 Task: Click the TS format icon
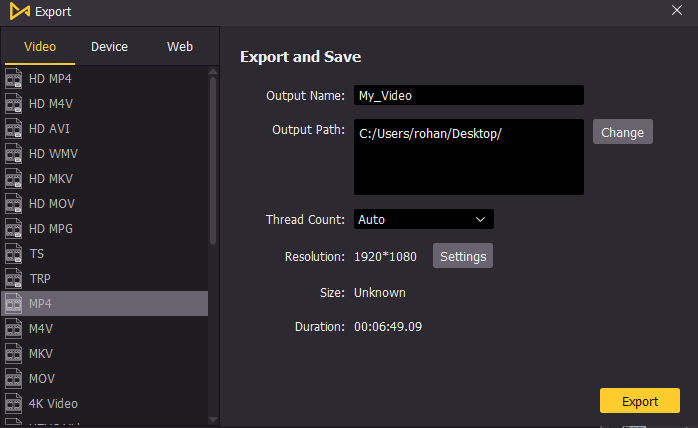[x=13, y=254]
